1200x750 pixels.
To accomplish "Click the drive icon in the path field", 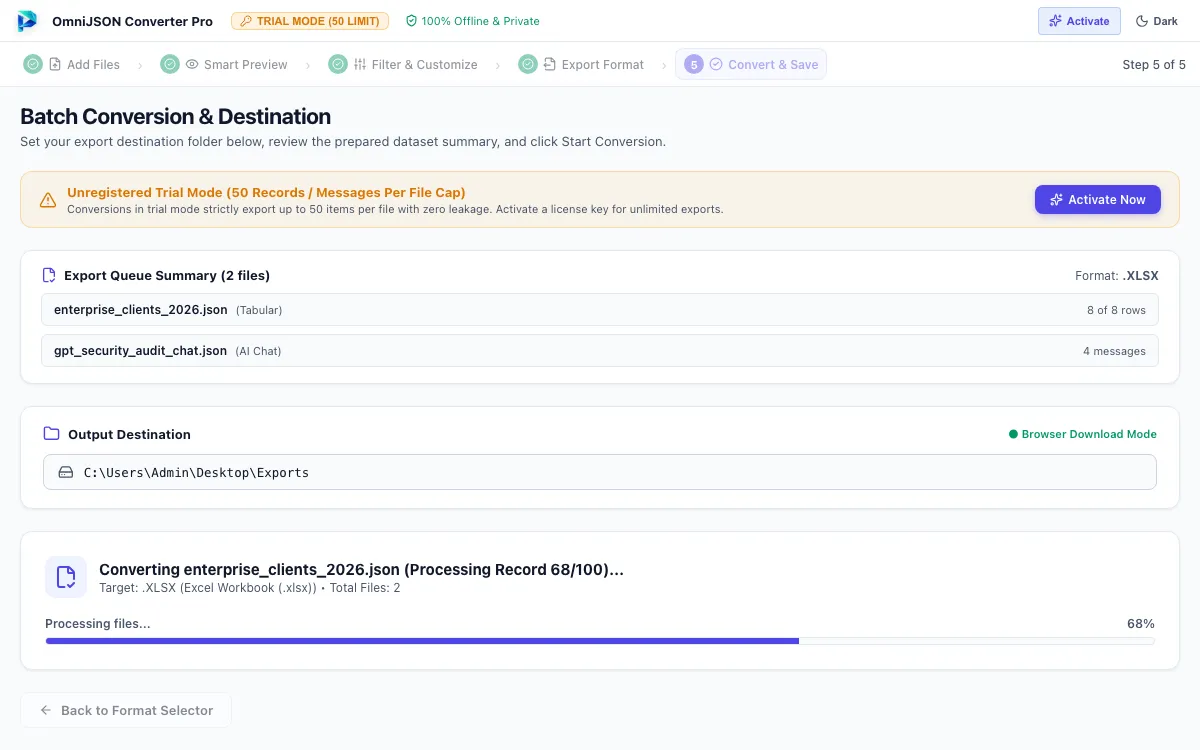I will coord(66,472).
